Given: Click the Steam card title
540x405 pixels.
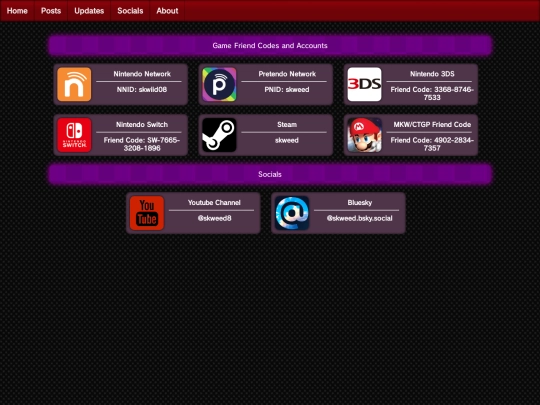Looking at the screenshot, I should pos(287,125).
